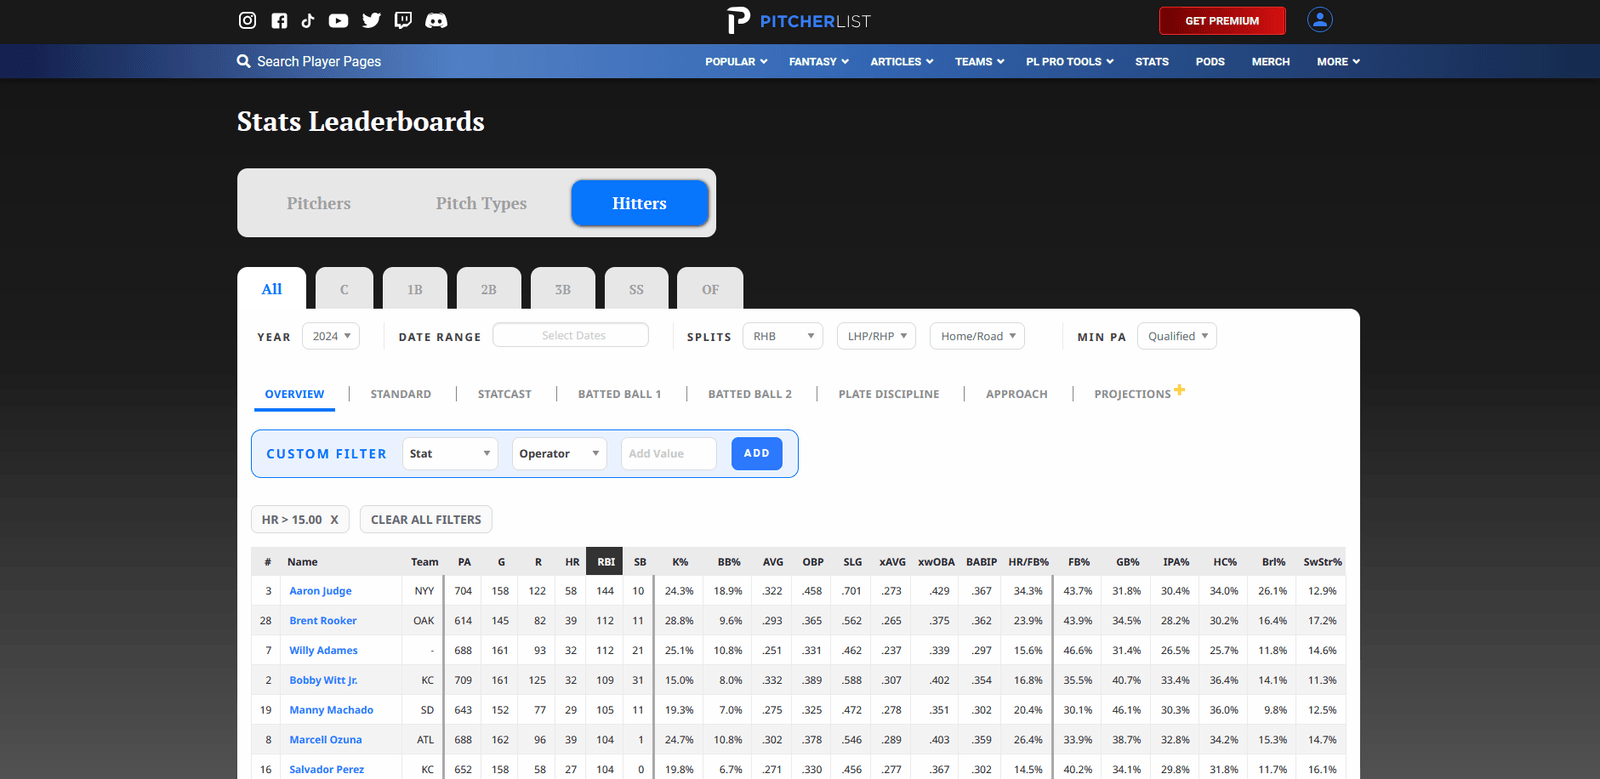The height and width of the screenshot is (779, 1600).
Task: Open the custom filter Operator dropdown
Action: (x=559, y=453)
